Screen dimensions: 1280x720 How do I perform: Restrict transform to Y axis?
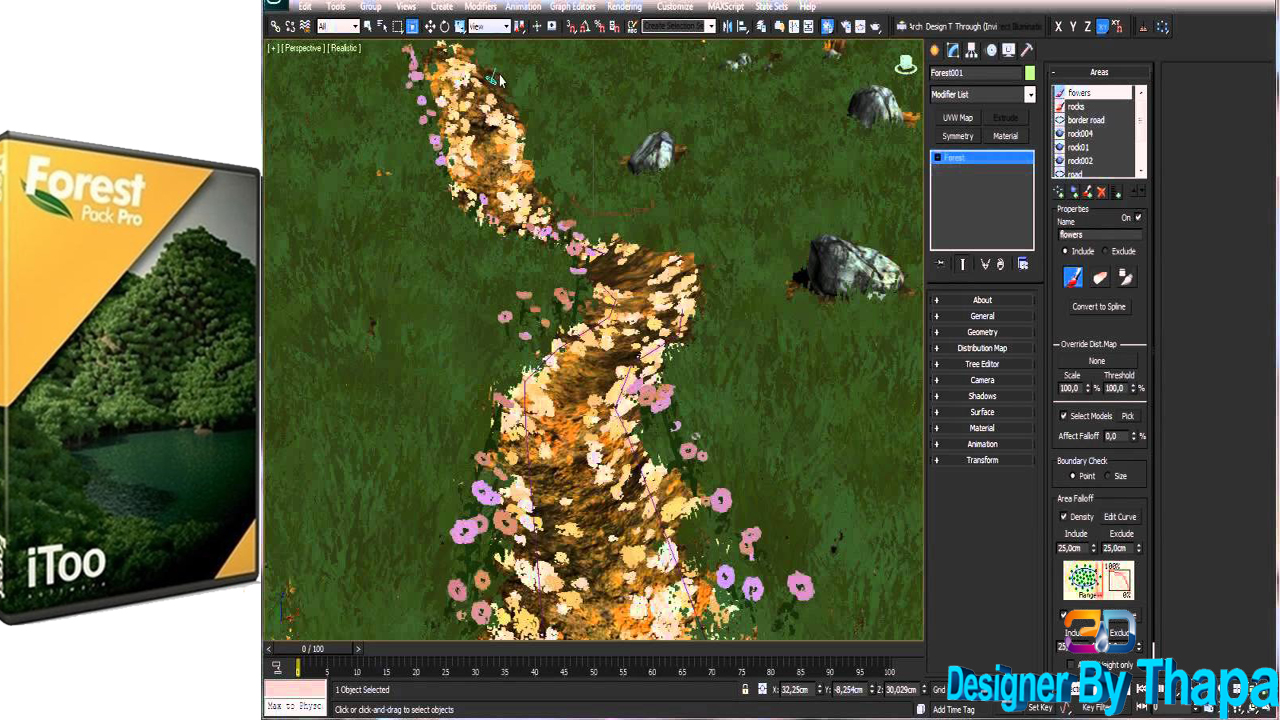[1073, 27]
